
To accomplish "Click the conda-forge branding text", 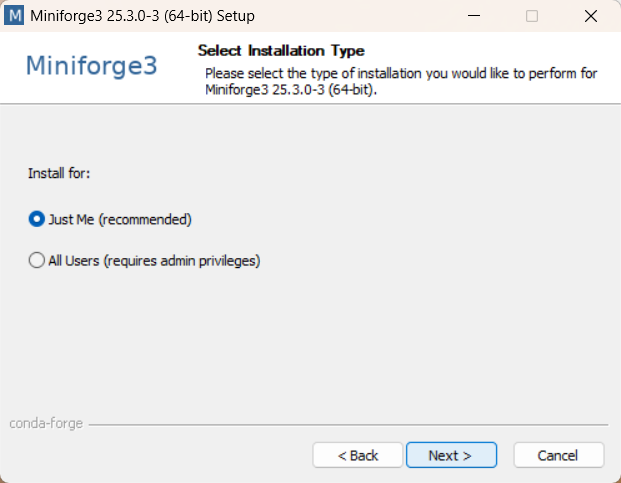I will coord(46,424).
